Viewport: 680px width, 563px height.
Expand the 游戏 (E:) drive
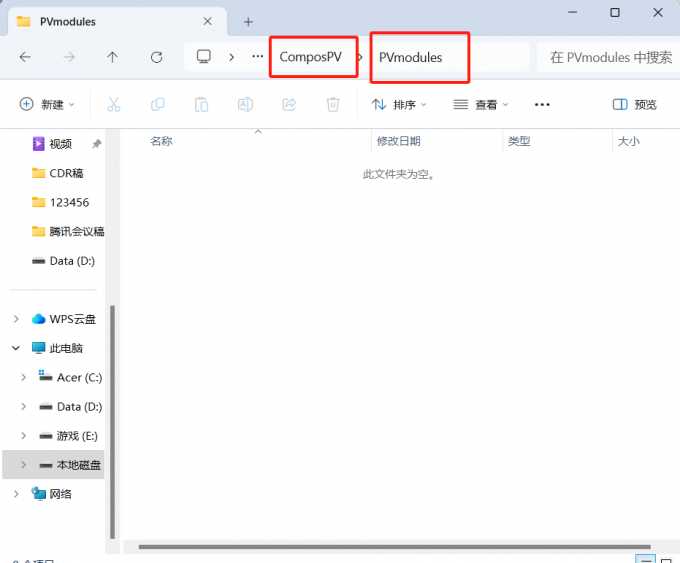pos(23,435)
